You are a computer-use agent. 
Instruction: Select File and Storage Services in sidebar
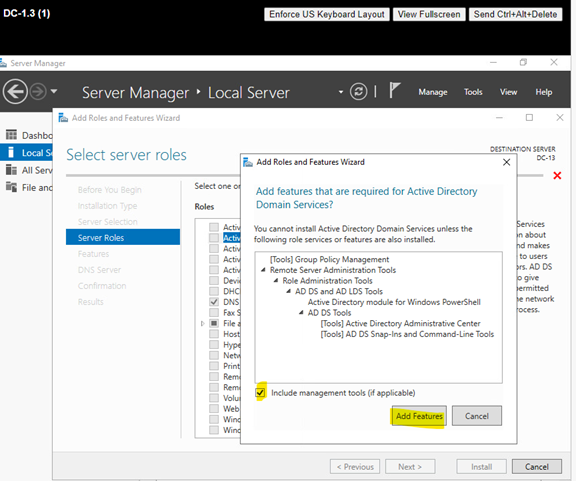click(x=26, y=187)
